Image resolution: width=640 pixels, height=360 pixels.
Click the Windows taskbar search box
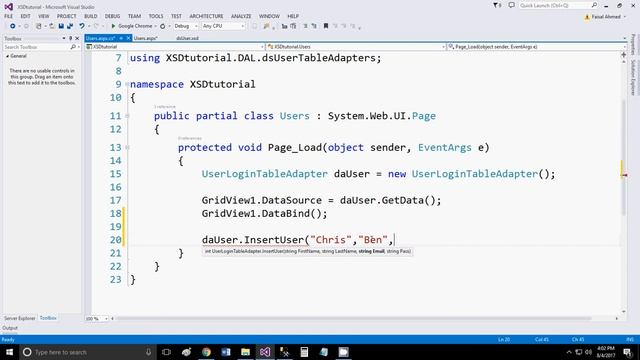[87, 352]
